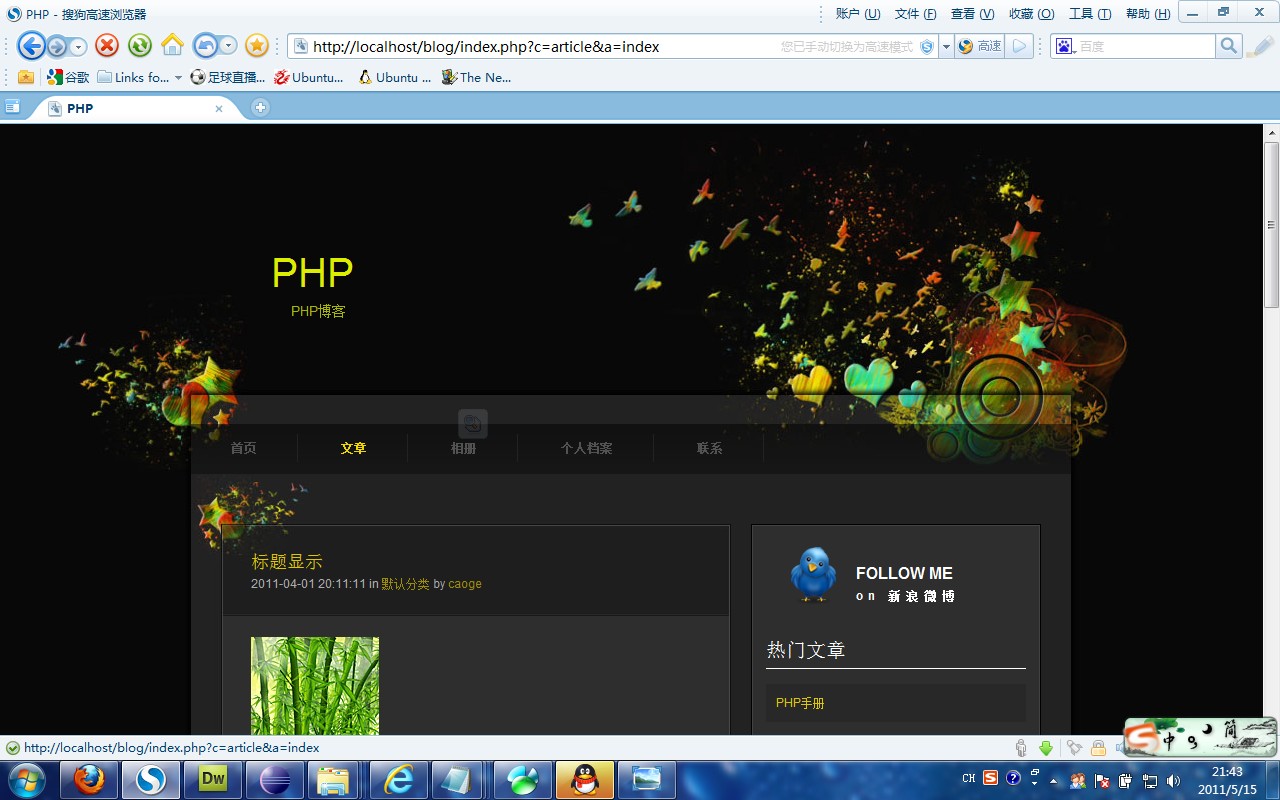The width and height of the screenshot is (1280, 800).
Task: Click the undo closed tab icon
Action: point(205,46)
